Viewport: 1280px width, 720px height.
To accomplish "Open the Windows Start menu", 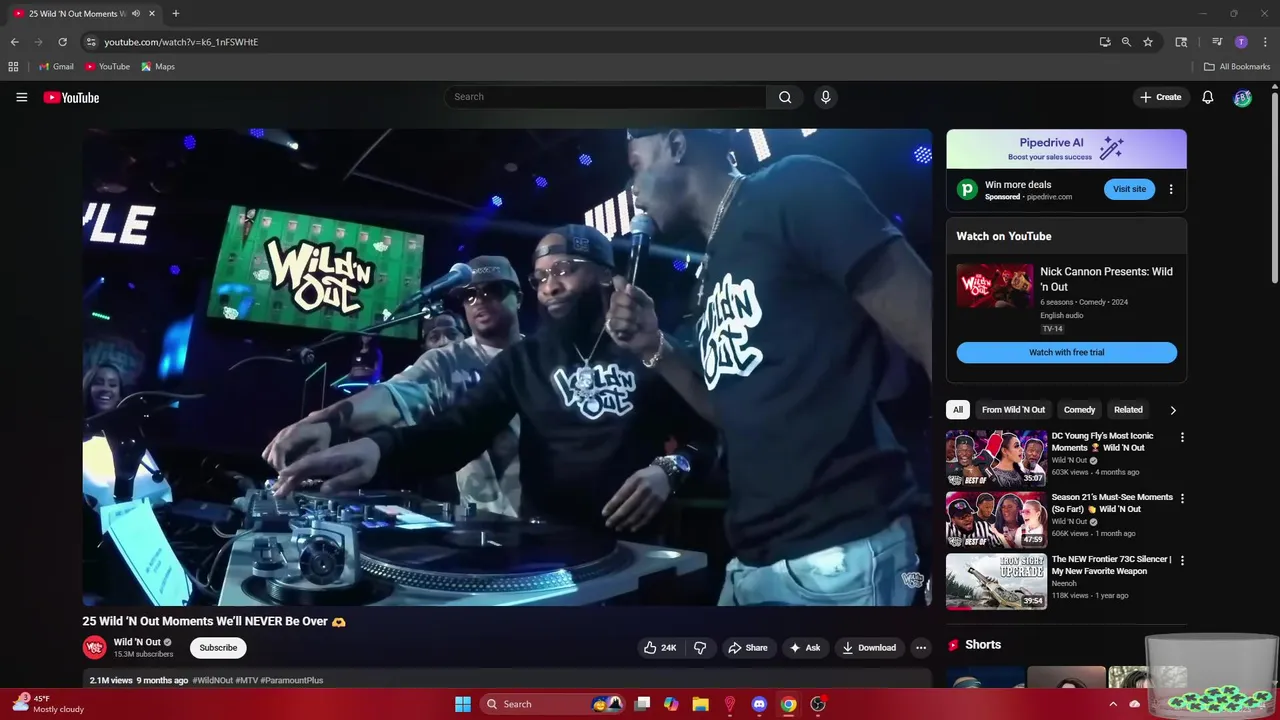I will click(463, 704).
